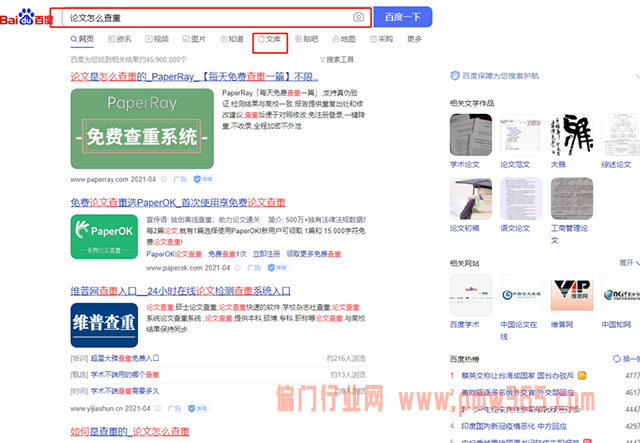Screen dimensions: 640x443
Task: Open the 中国知网 CNKI site icon
Action: tap(621, 295)
